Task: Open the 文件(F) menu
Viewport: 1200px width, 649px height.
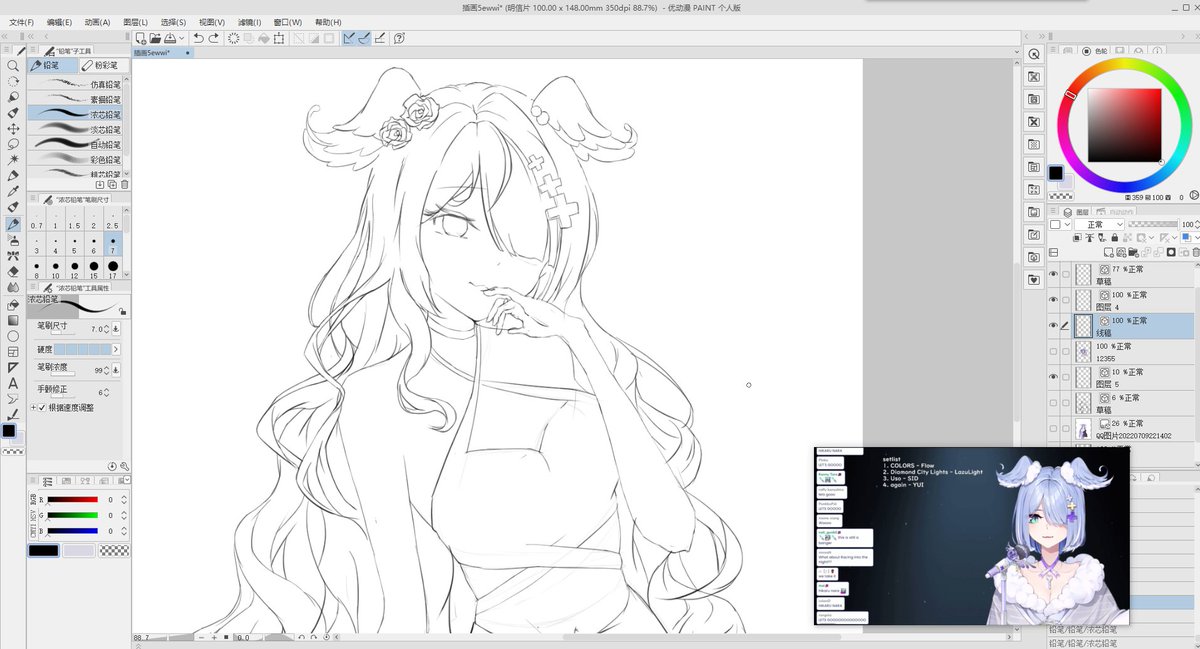Action: pos(21,21)
